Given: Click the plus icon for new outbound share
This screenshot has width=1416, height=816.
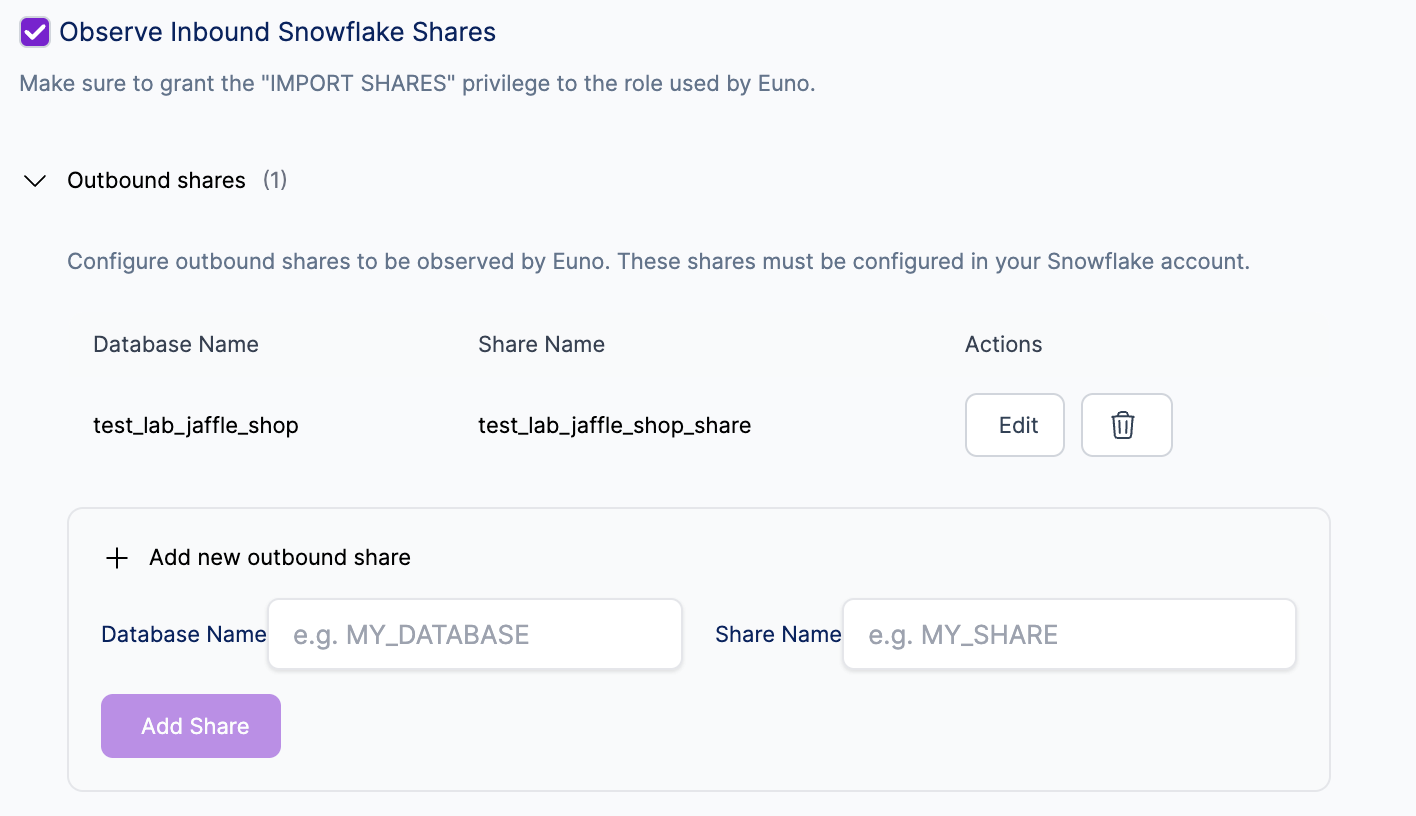Looking at the screenshot, I should (117, 558).
